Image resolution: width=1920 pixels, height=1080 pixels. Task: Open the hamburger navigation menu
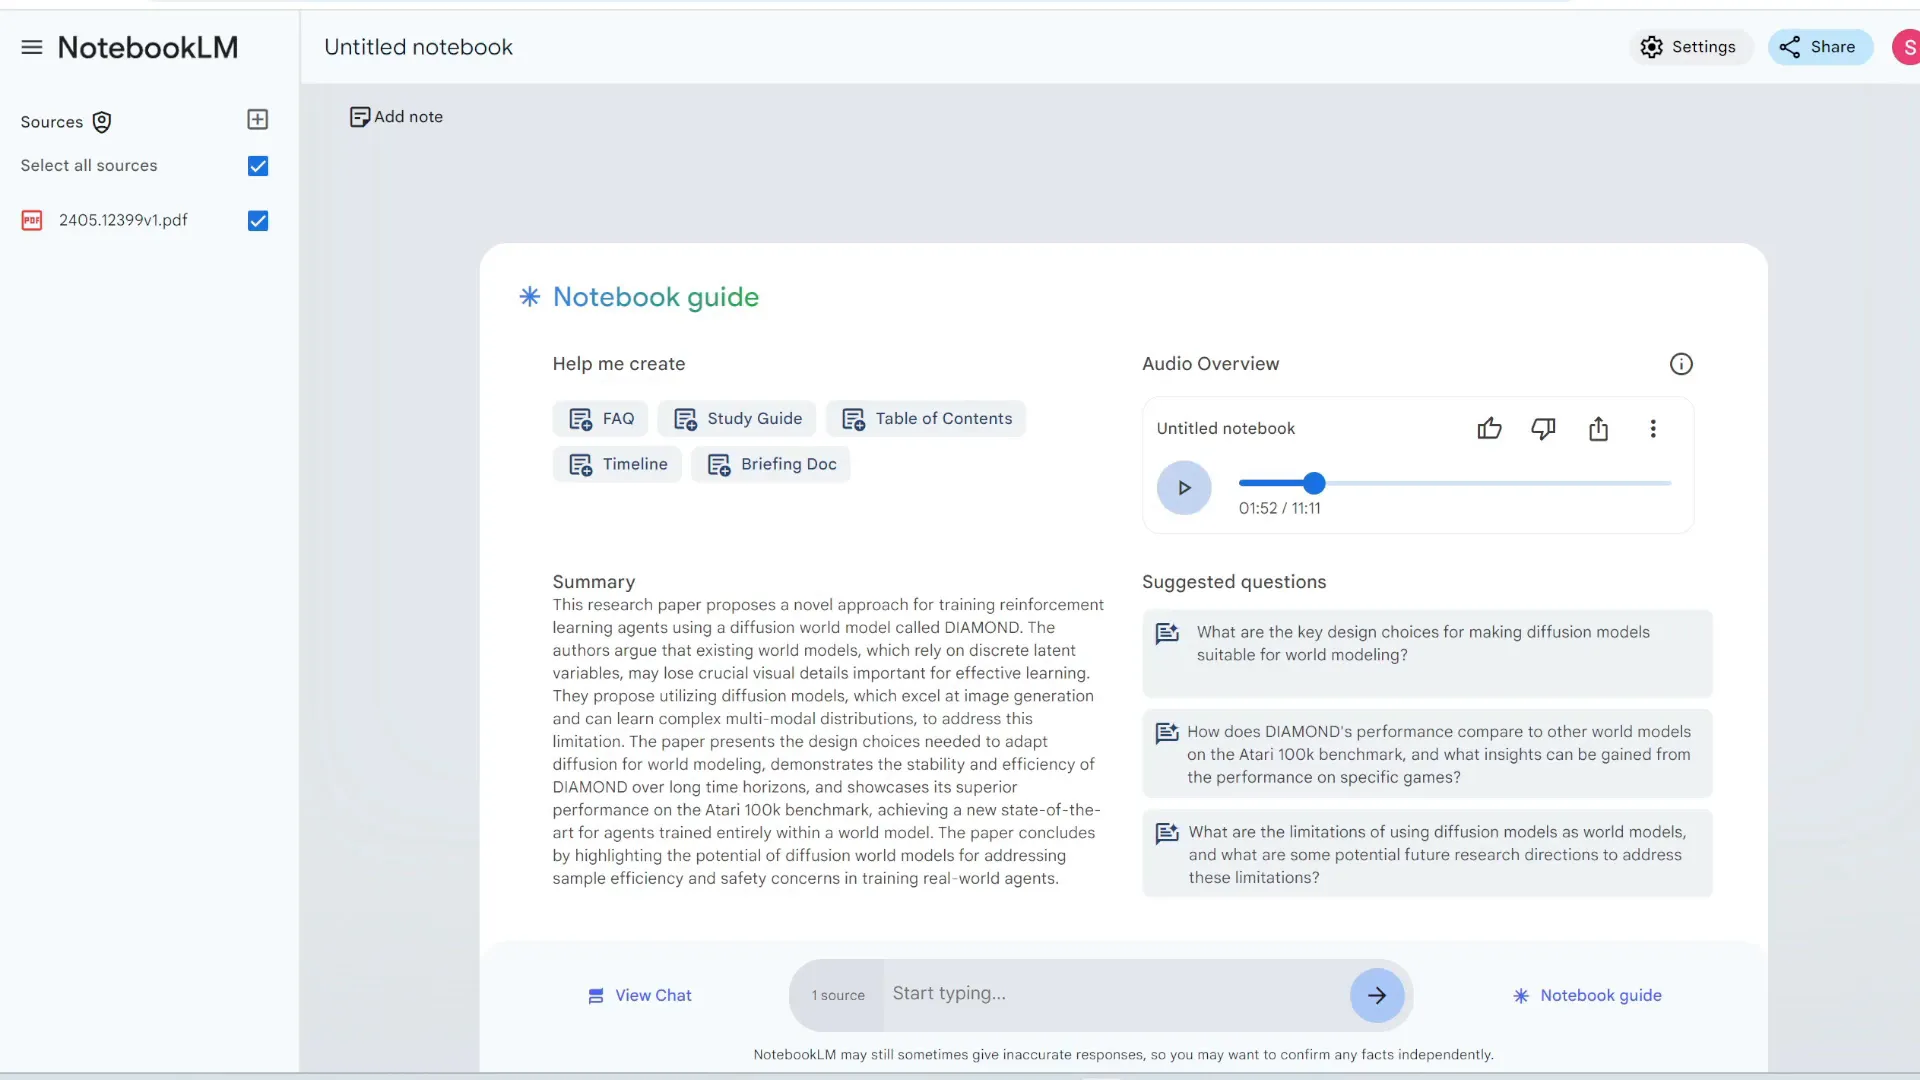32,47
